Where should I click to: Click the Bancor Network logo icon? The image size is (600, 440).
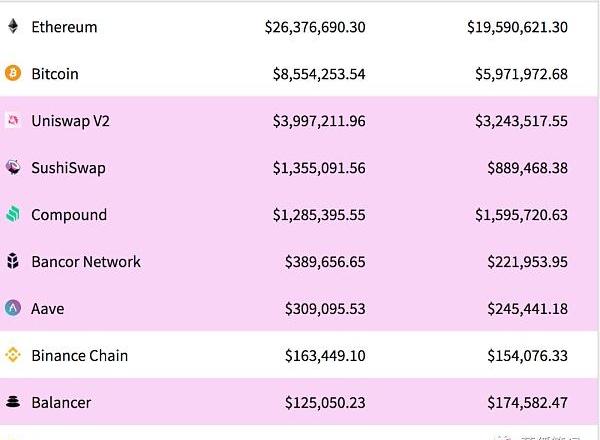[13, 261]
